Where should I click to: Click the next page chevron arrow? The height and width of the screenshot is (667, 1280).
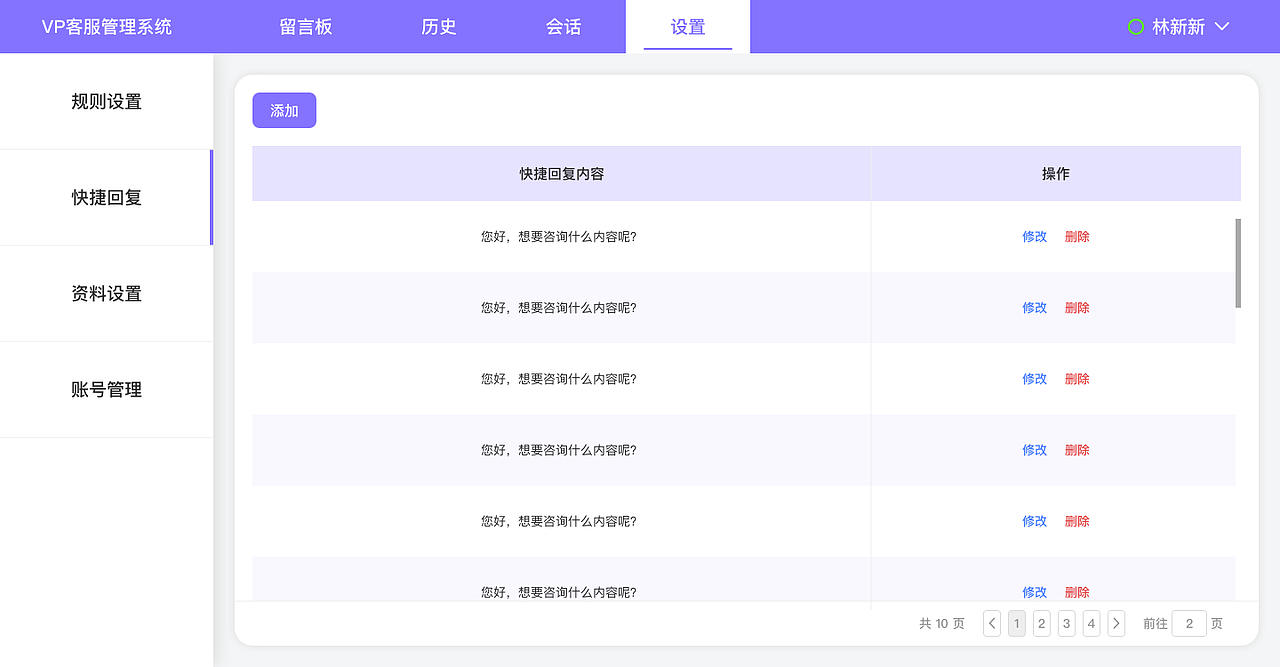tap(1116, 623)
